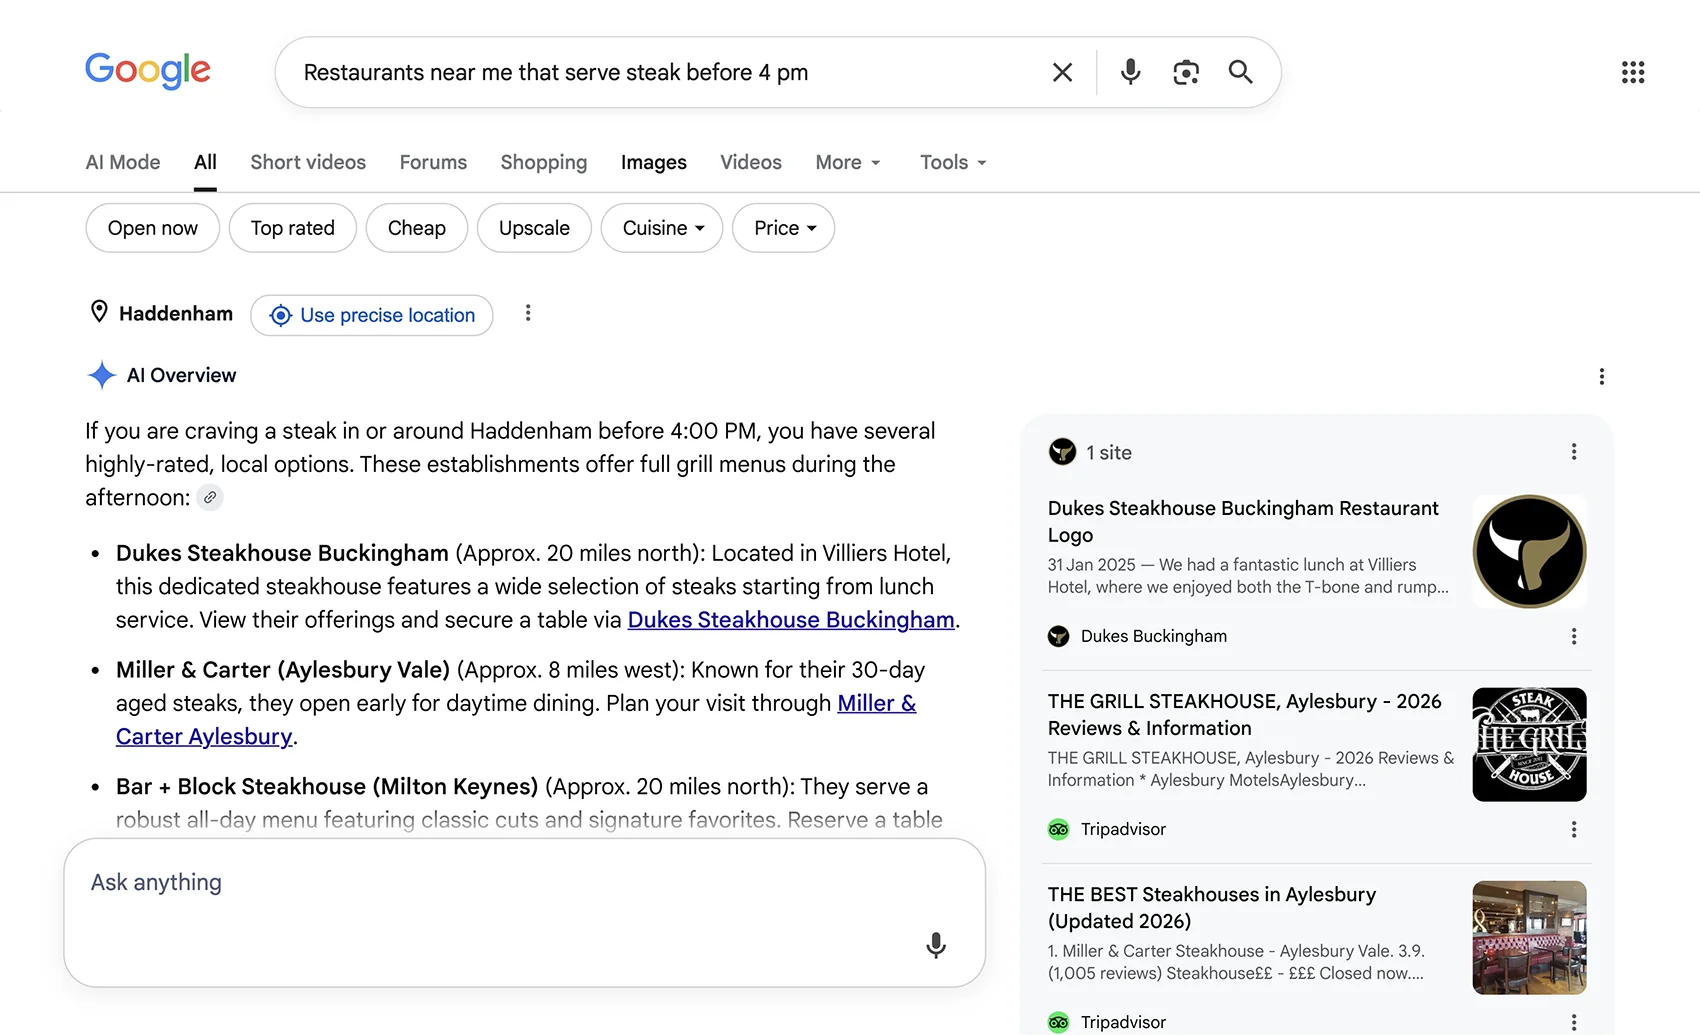Image resolution: width=1700 pixels, height=1035 pixels.
Task: Open the Shopping tab
Action: click(x=544, y=162)
